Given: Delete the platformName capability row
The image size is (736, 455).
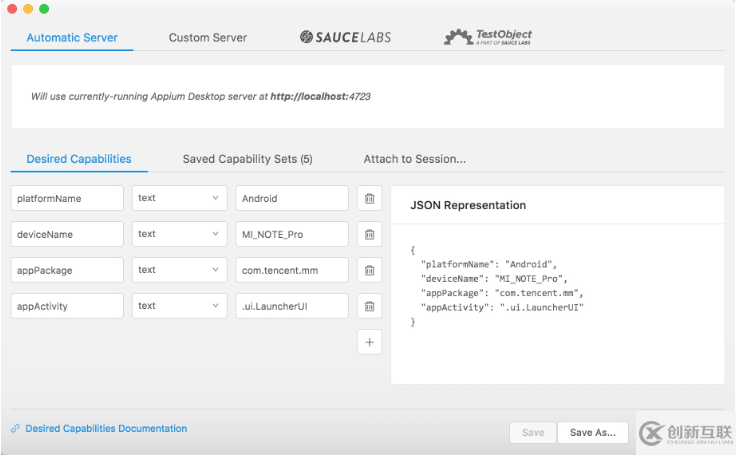Looking at the screenshot, I should pyautogui.click(x=369, y=198).
